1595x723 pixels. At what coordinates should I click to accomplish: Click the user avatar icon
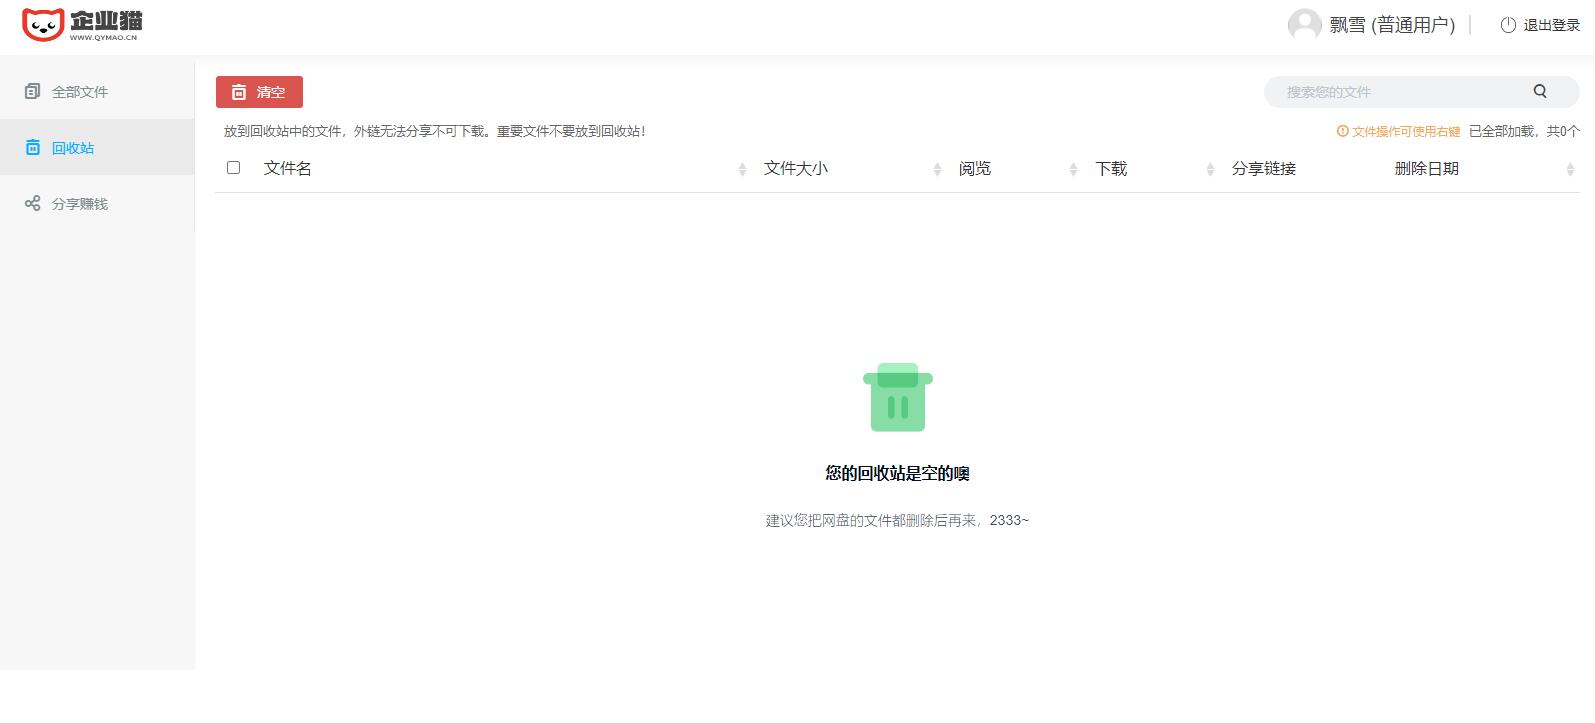coord(1304,25)
